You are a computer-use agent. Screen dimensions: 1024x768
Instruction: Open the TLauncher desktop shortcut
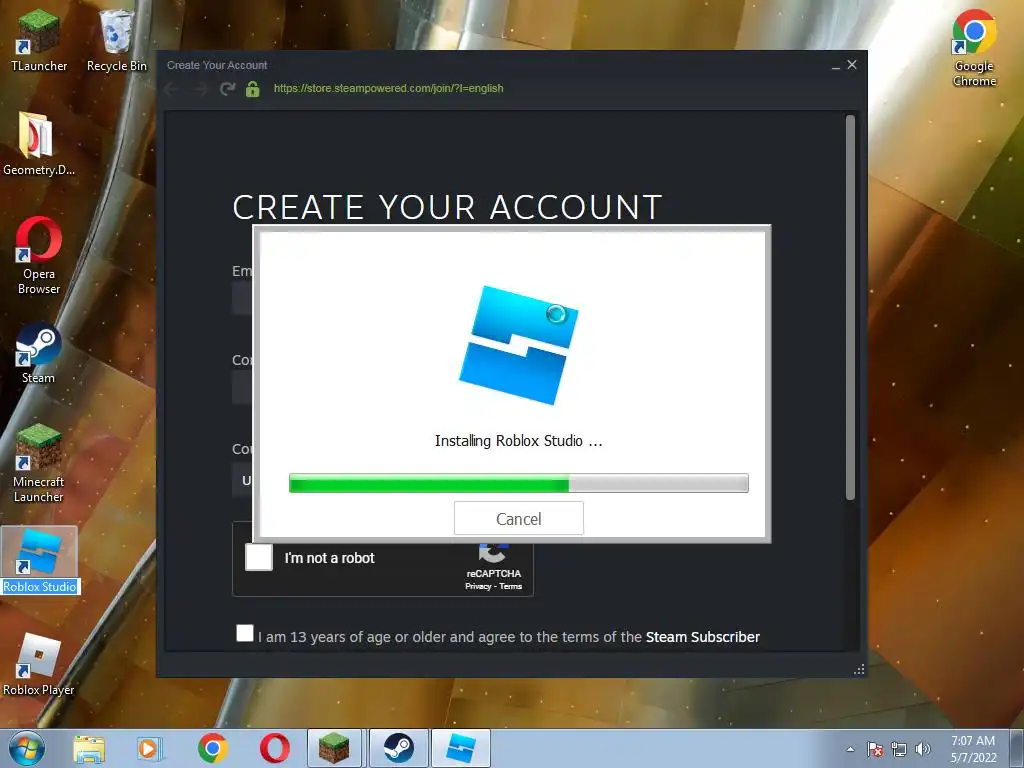pyautogui.click(x=39, y=39)
